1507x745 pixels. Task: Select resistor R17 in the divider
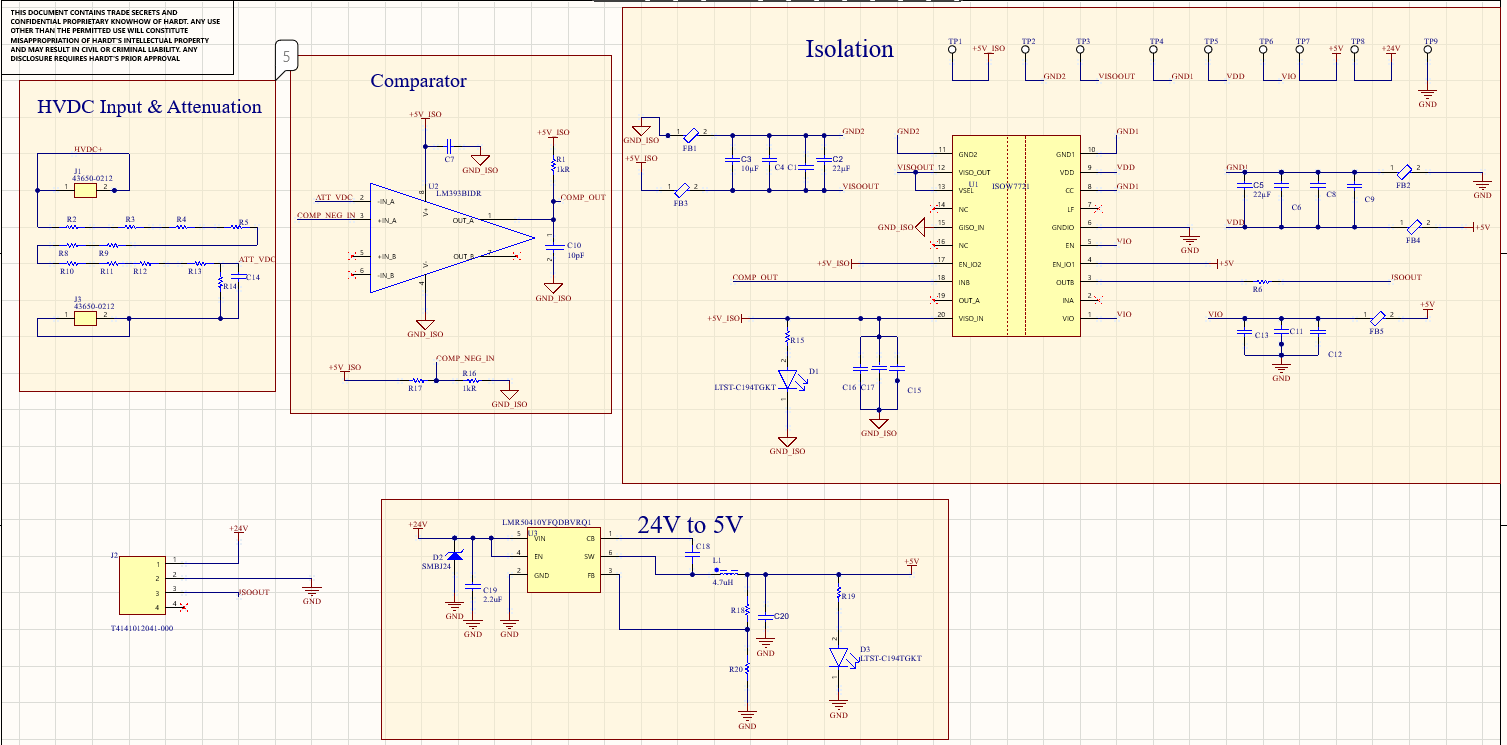(416, 381)
